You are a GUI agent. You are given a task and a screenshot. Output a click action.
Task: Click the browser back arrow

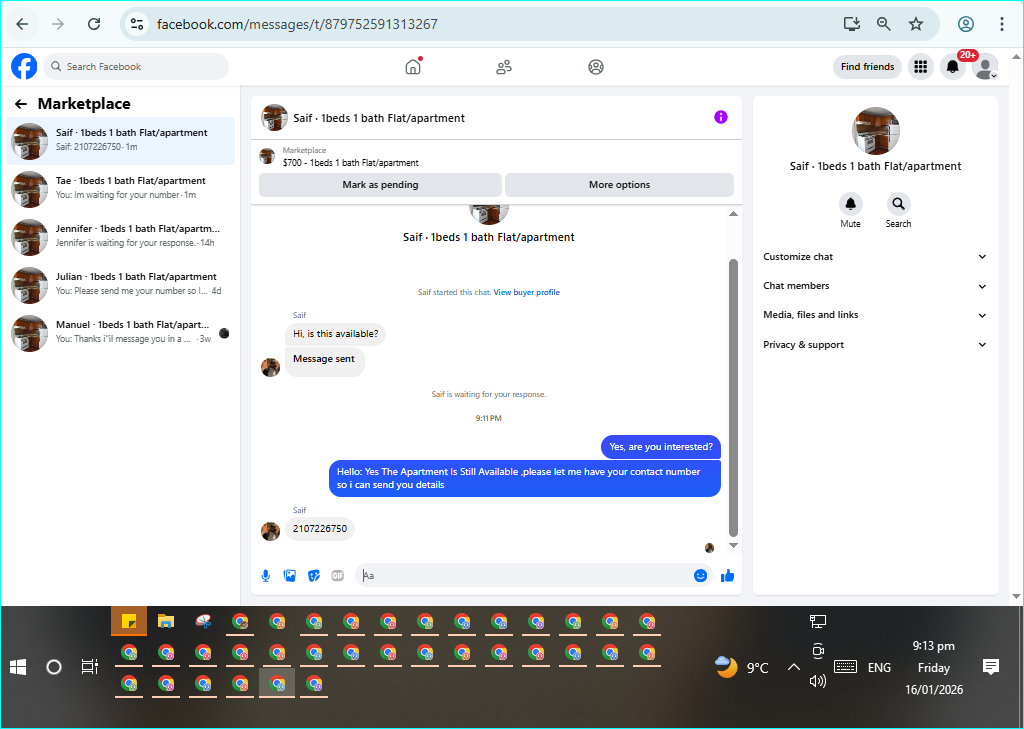(x=22, y=24)
